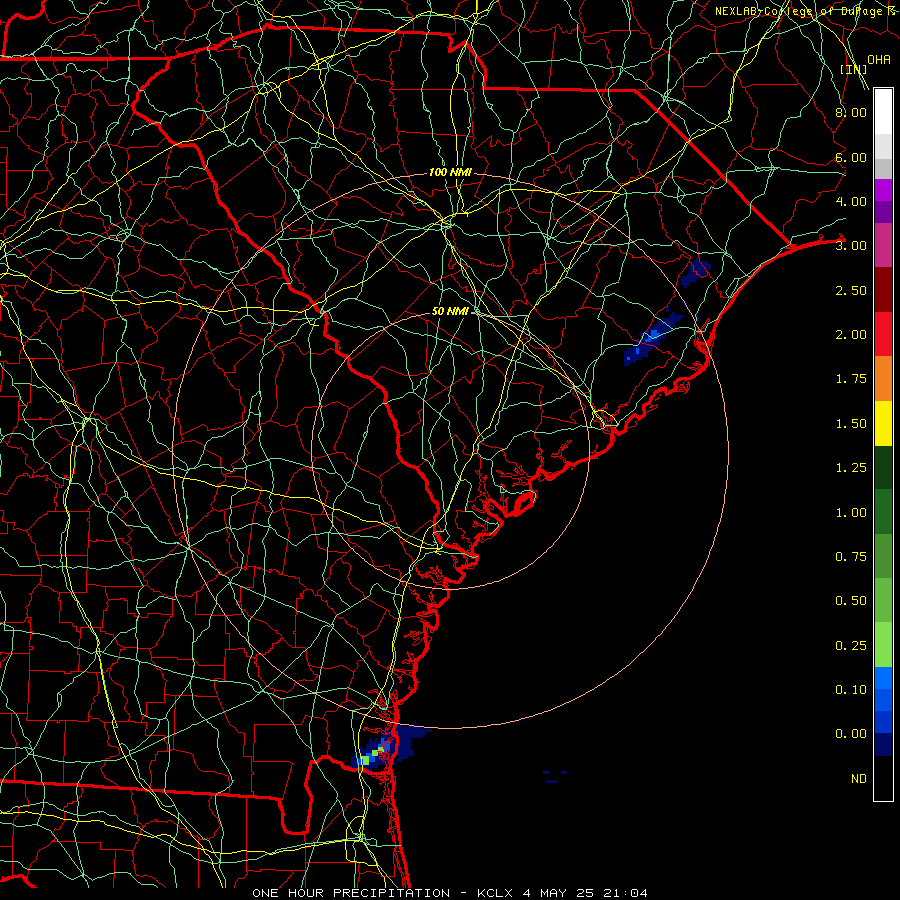Click the 1.00 legend value
This screenshot has height=900, width=900.
coord(851,513)
